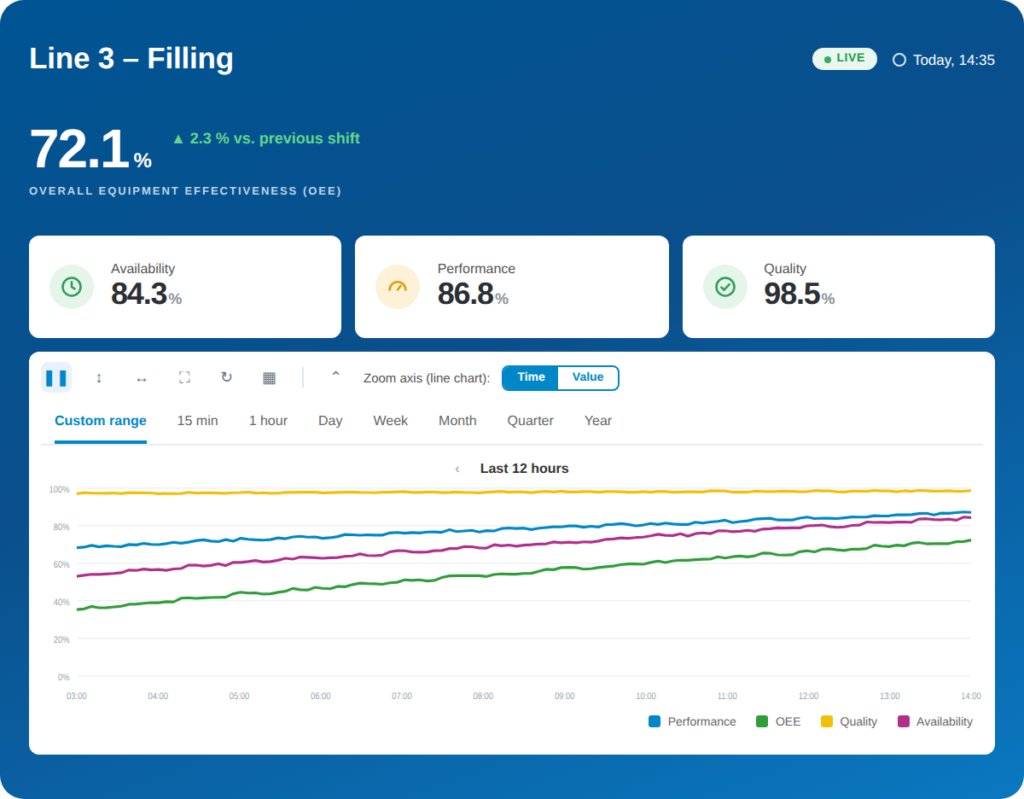This screenshot has width=1024, height=799.
Task: Click the Availability clock icon
Action: coord(72,287)
